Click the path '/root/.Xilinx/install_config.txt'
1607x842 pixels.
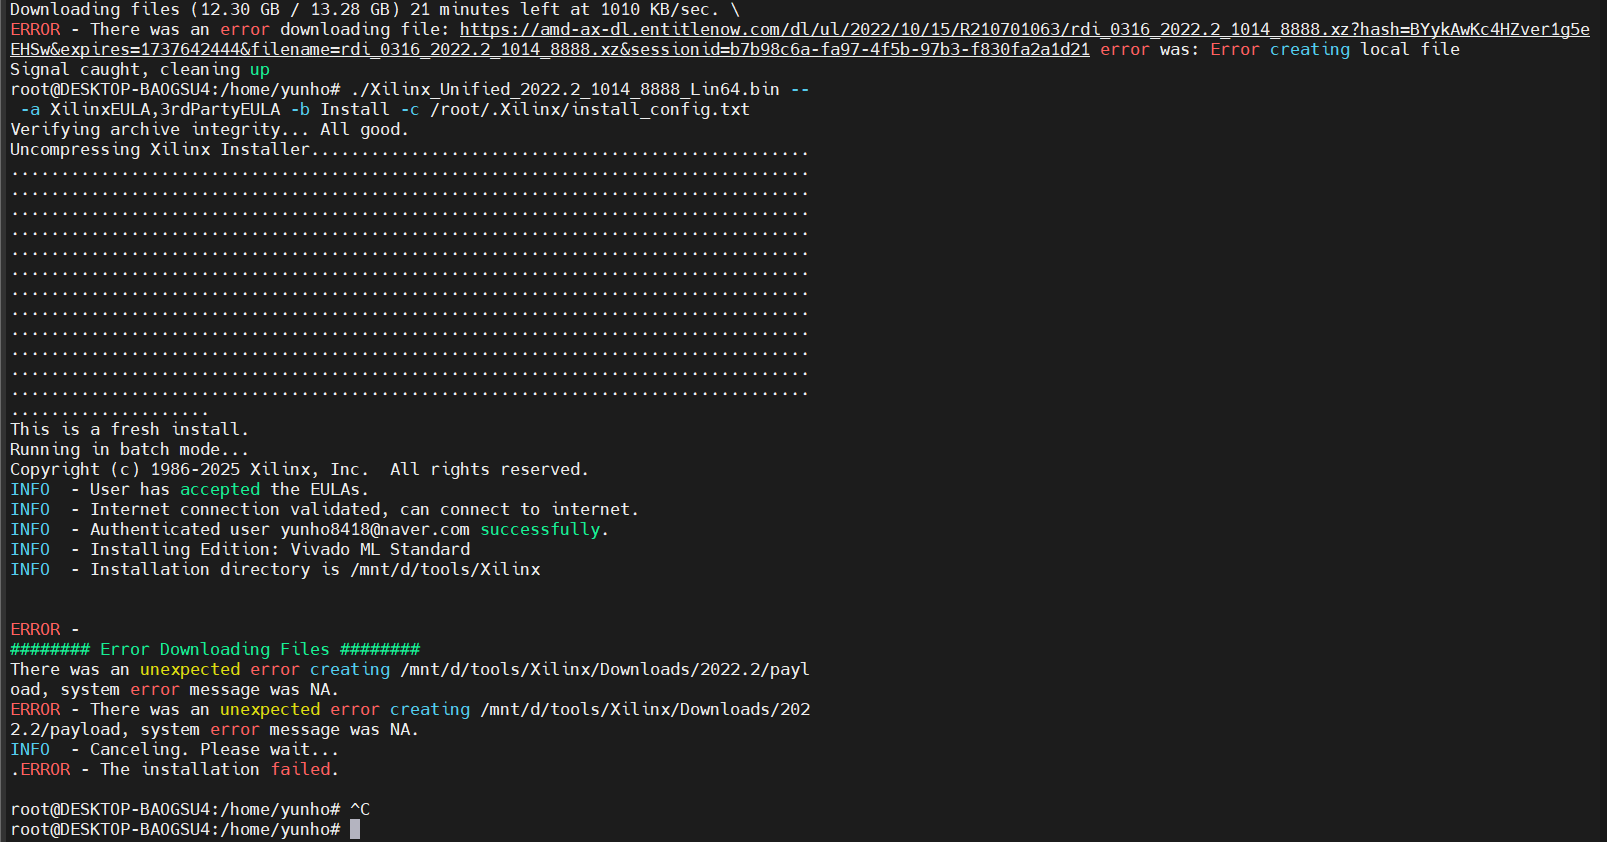pos(590,109)
